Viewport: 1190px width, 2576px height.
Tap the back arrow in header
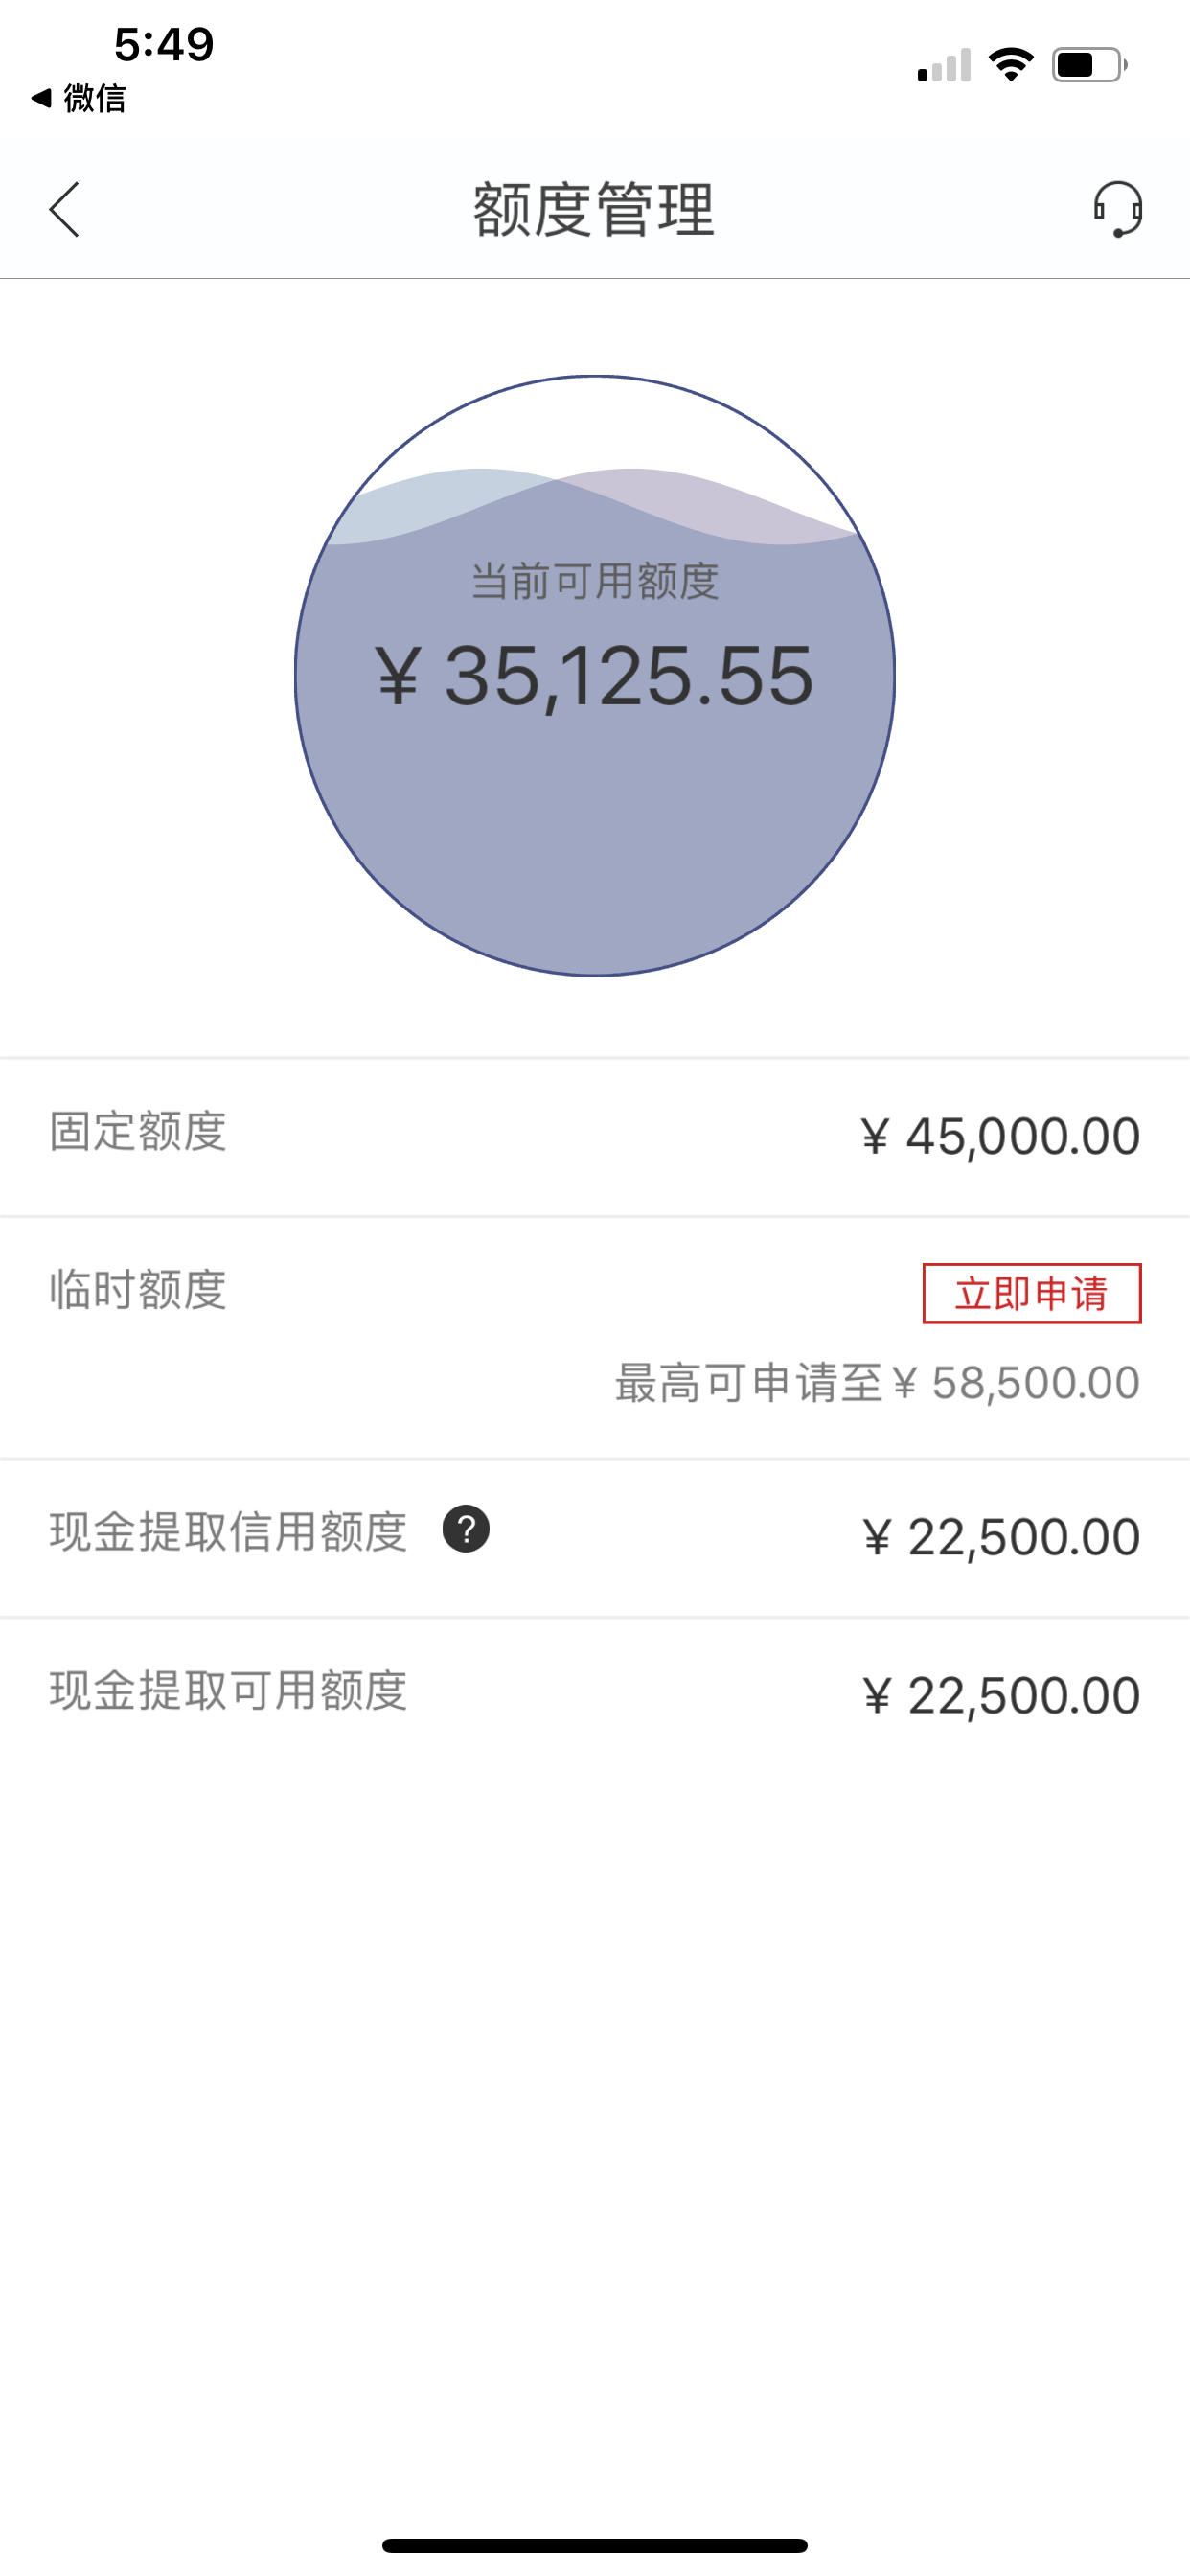[64, 210]
